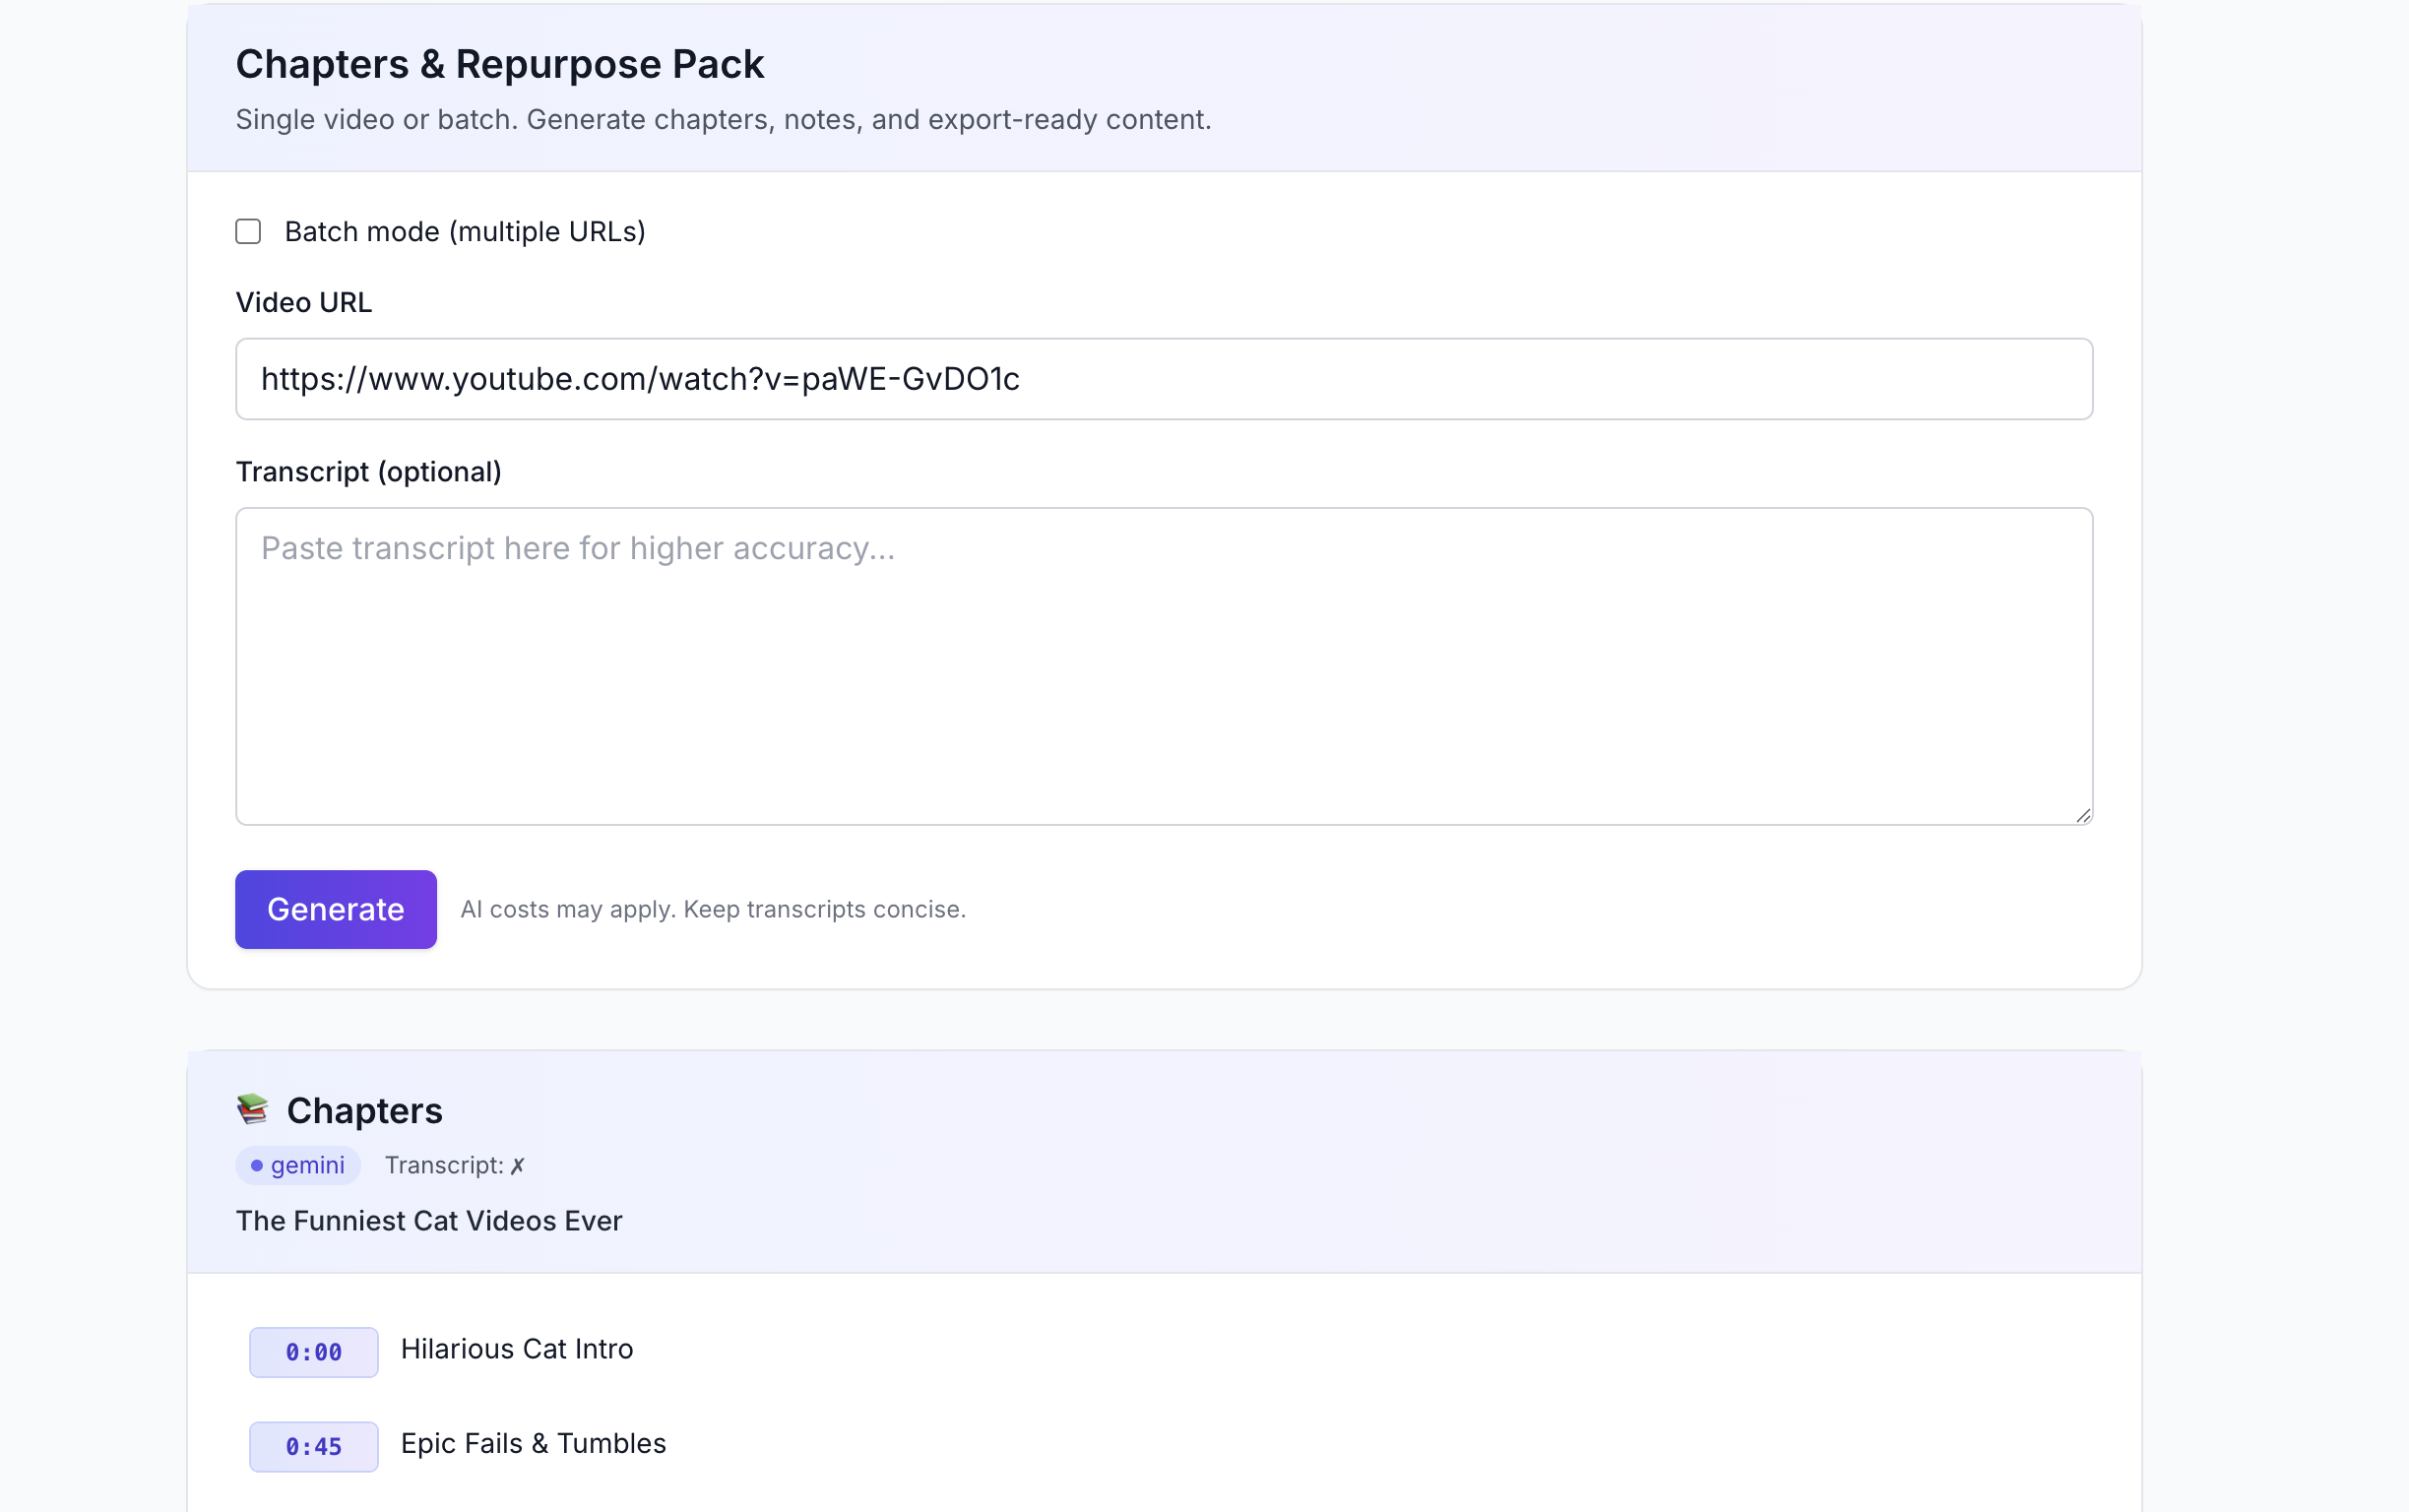The height and width of the screenshot is (1512, 2409).
Task: Click the Epic Fails & Tumbles chapter entry
Action: [x=533, y=1443]
